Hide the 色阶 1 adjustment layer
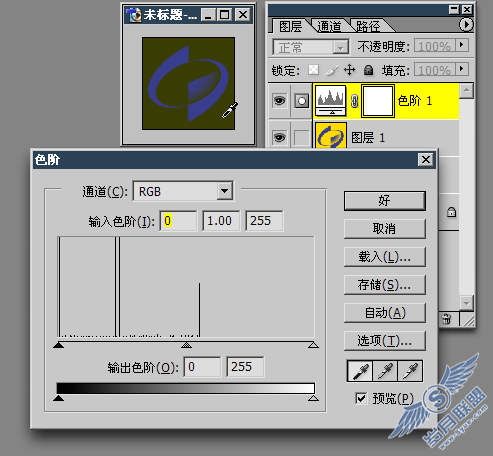 (279, 100)
